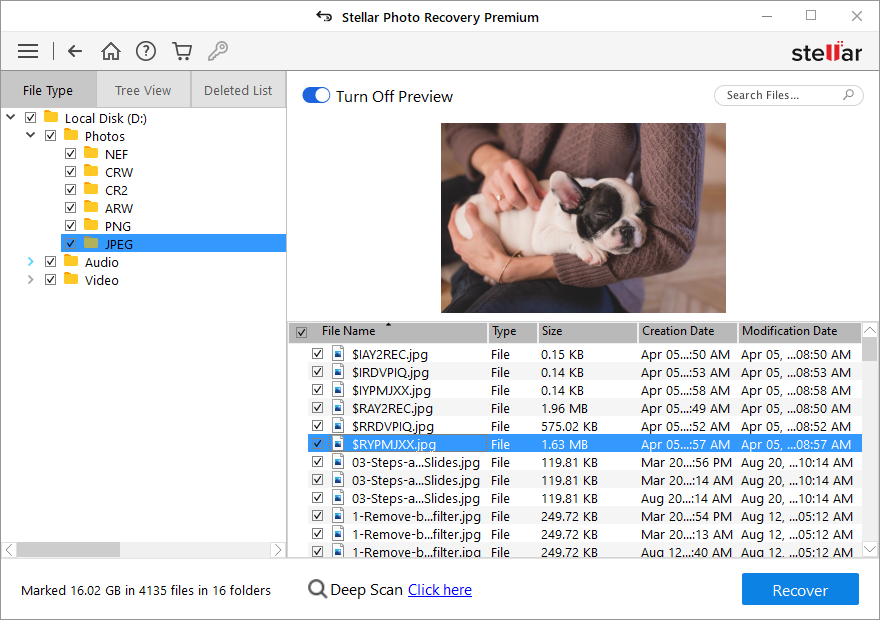The height and width of the screenshot is (620, 880).
Task: Uncheck the NEF checkbox
Action: [70, 153]
